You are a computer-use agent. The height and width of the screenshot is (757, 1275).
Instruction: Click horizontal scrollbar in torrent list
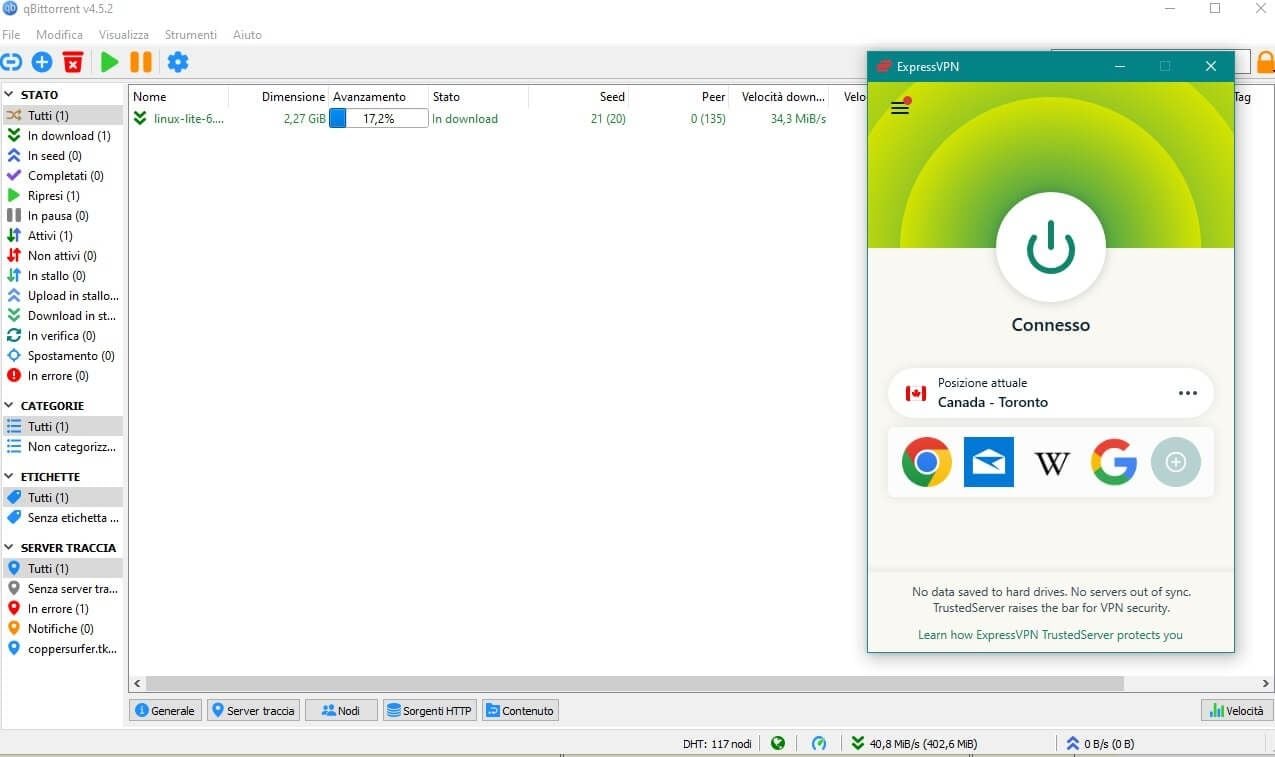634,684
